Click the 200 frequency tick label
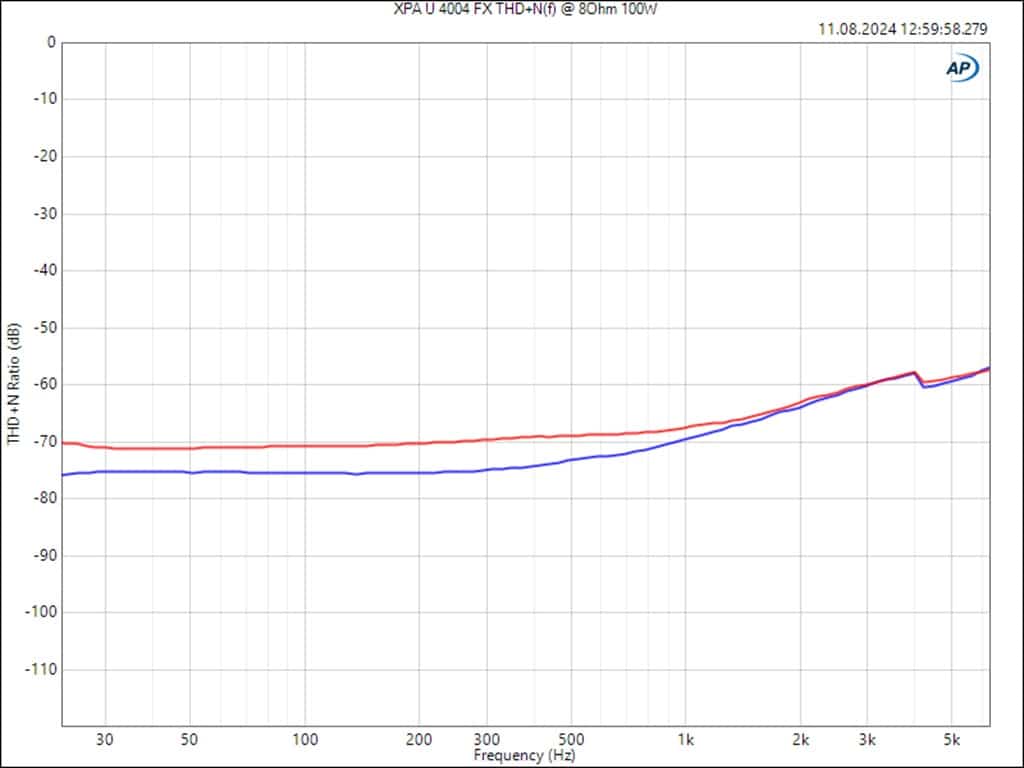 click(419, 739)
